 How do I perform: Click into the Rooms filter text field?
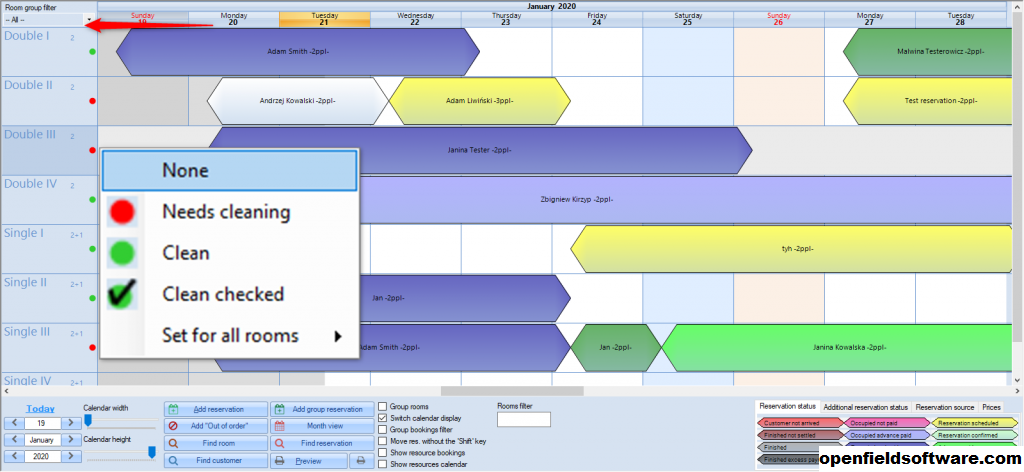tap(517, 420)
